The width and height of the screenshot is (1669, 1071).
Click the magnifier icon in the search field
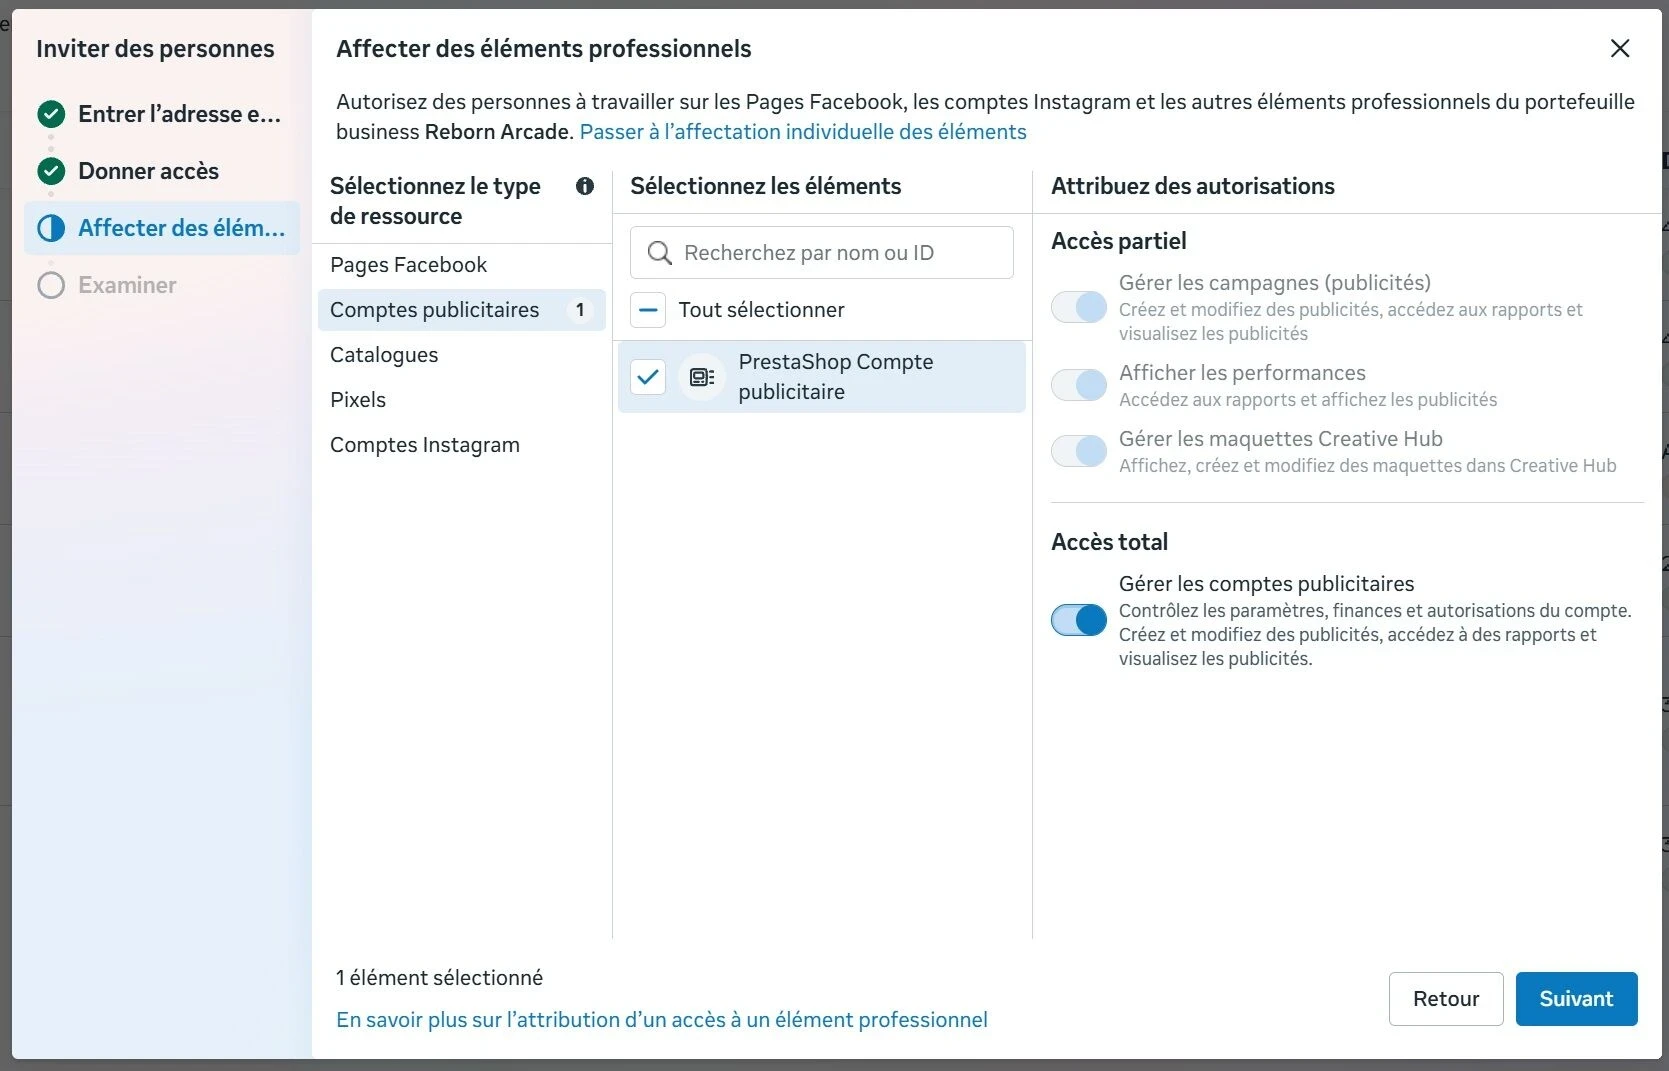tap(659, 253)
